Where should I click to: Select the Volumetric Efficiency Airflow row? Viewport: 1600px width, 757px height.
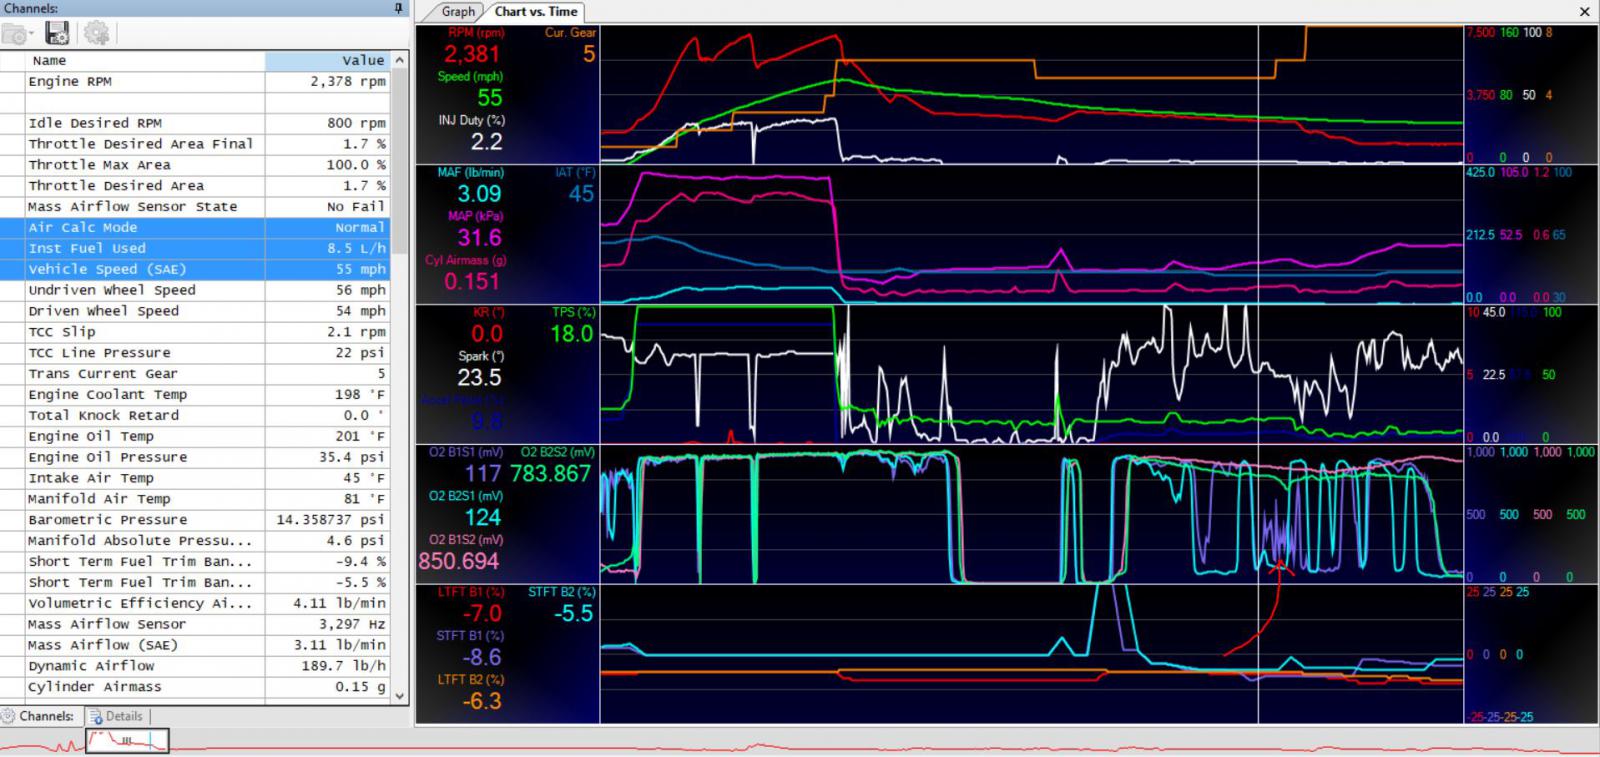195,603
